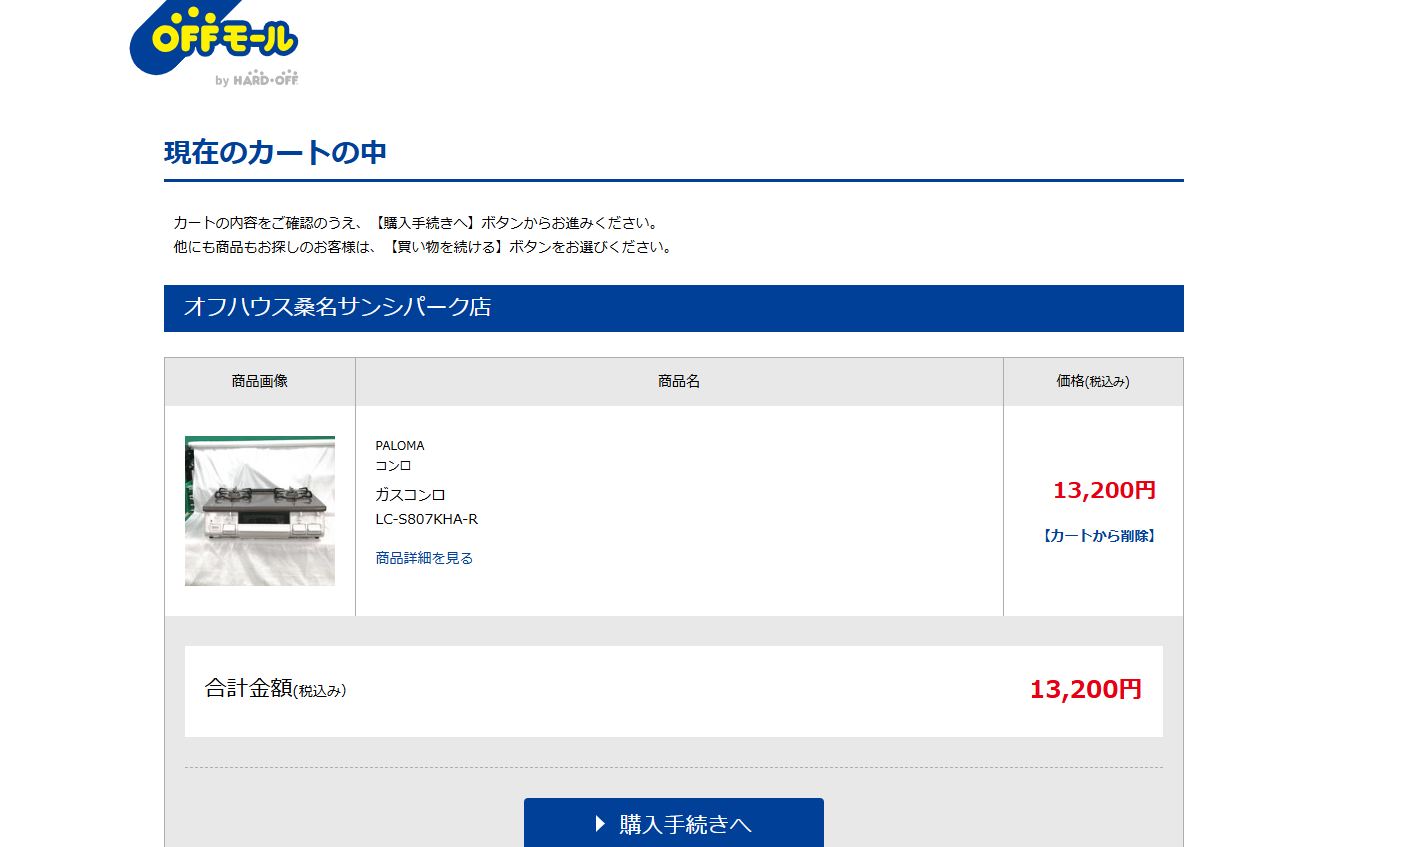Image resolution: width=1406 pixels, height=847 pixels.
Task: Click the arrow icon on the purchase button
Action: click(x=600, y=824)
